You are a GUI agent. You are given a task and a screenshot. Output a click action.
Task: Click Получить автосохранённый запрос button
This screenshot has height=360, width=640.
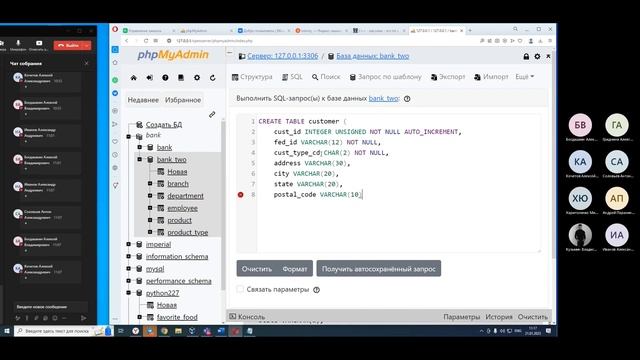tap(379, 269)
